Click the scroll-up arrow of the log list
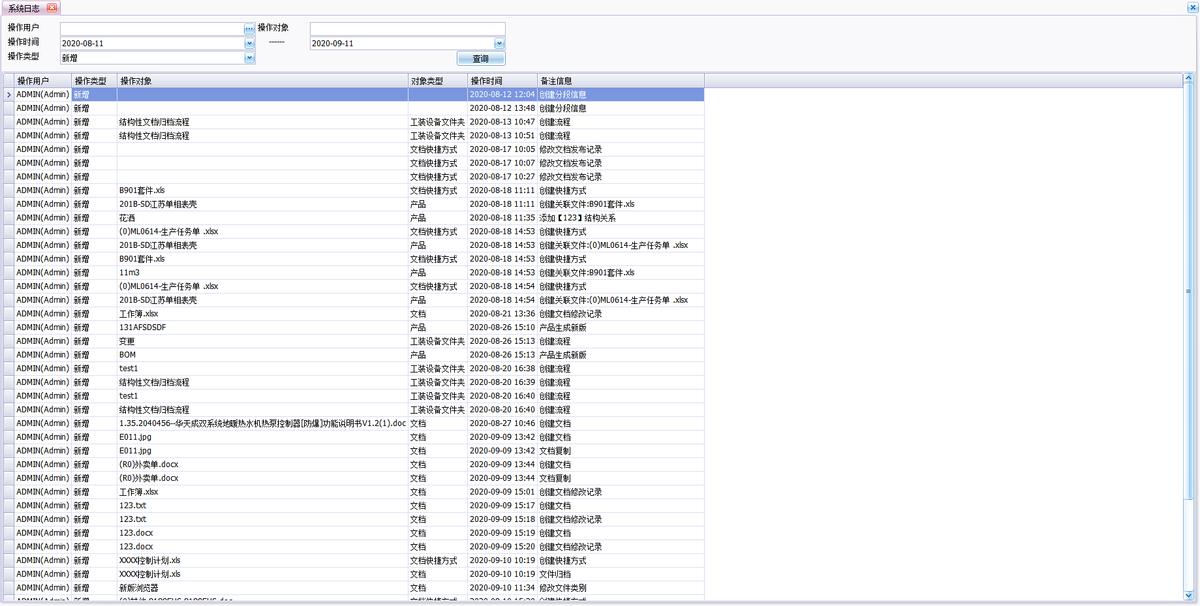The height and width of the screenshot is (606, 1200). 1189,78
